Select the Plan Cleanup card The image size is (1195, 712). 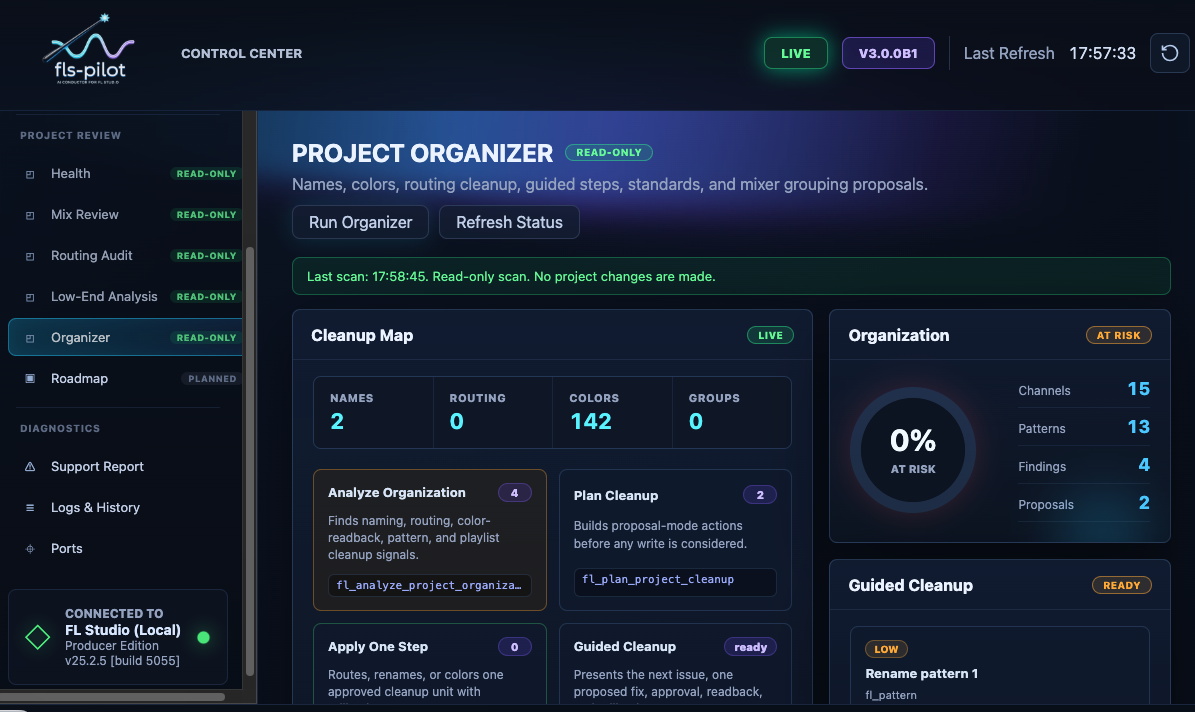coord(675,540)
